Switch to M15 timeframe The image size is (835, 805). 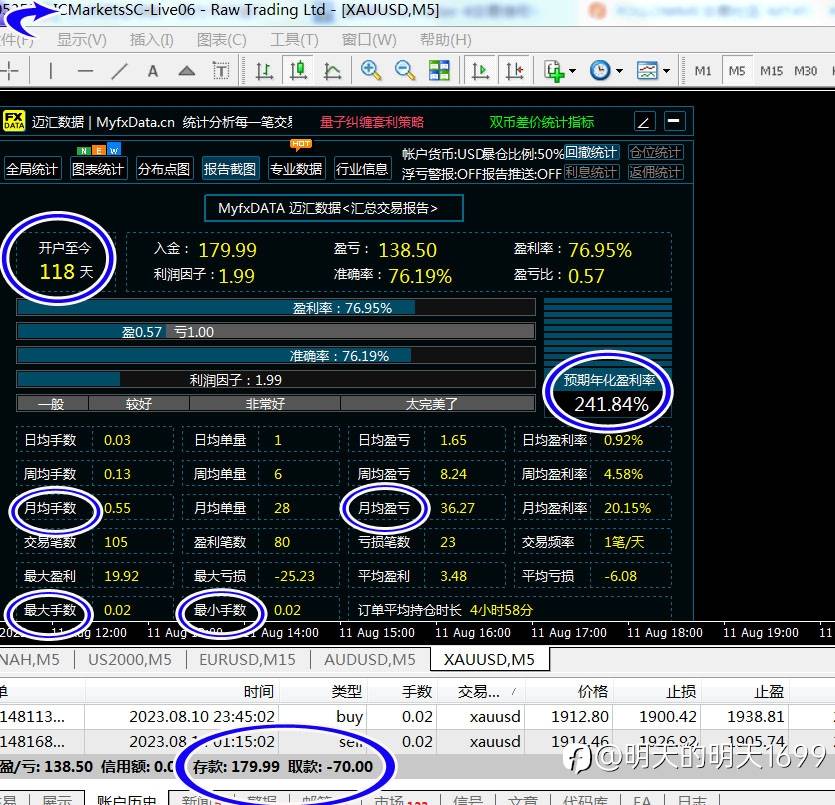[771, 71]
